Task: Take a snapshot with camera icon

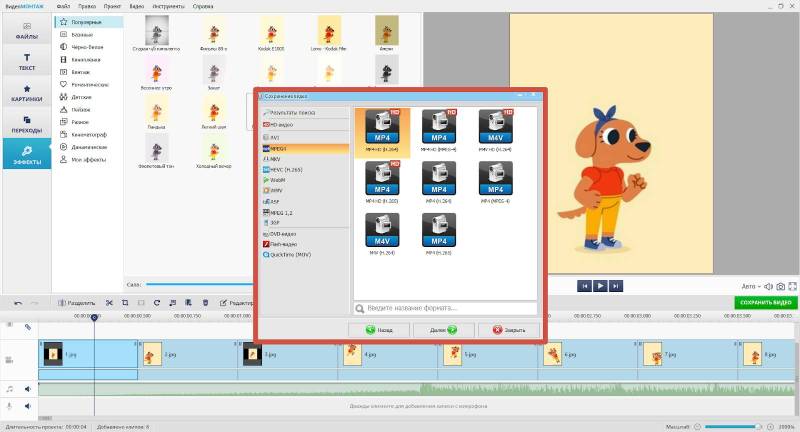Action: coord(781,287)
